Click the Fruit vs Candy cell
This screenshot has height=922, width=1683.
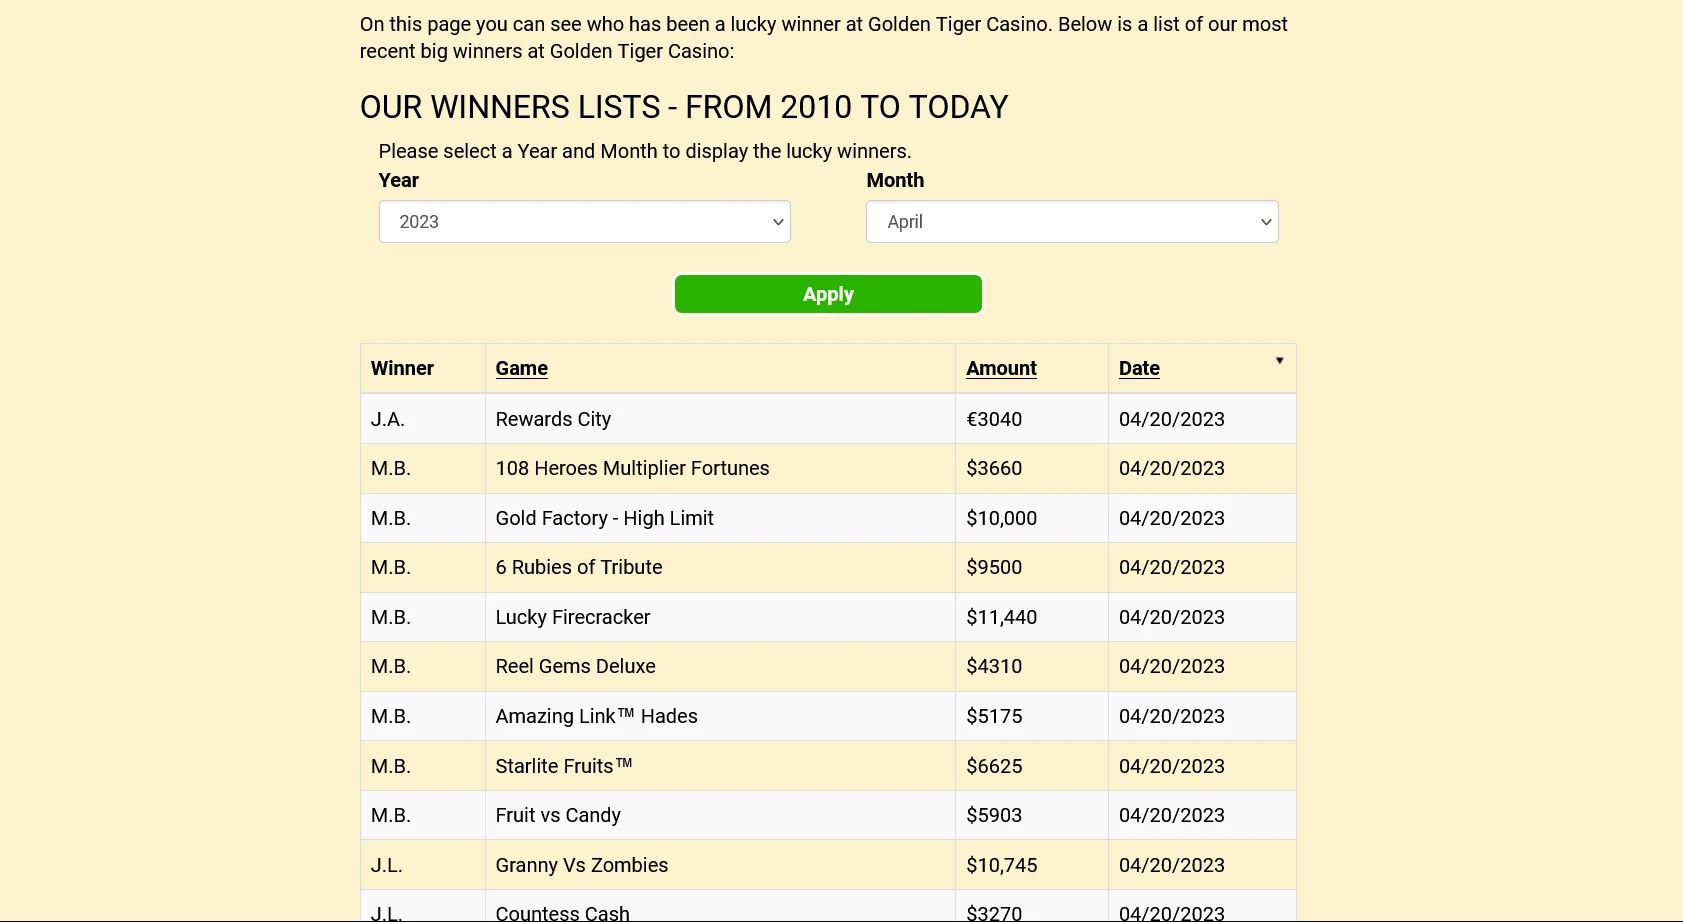[720, 815]
